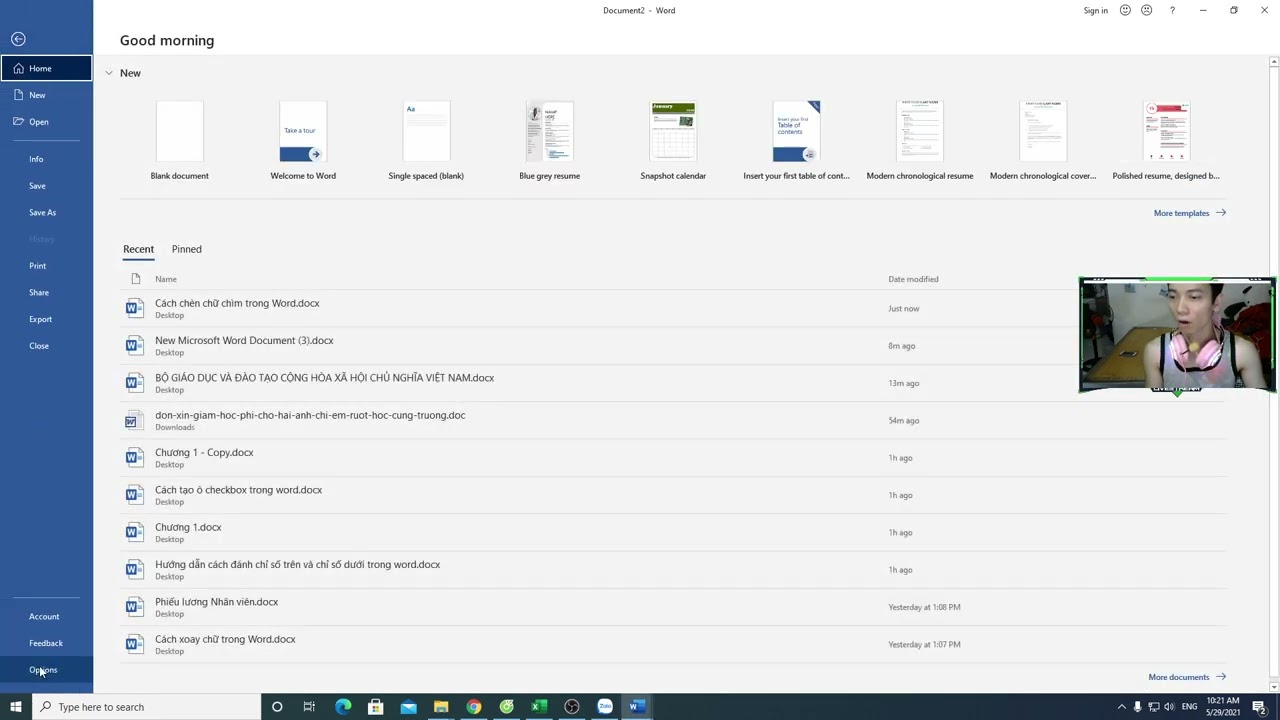Choose Close in the sidebar
Screen dimensions: 1280x720
[46, 346]
